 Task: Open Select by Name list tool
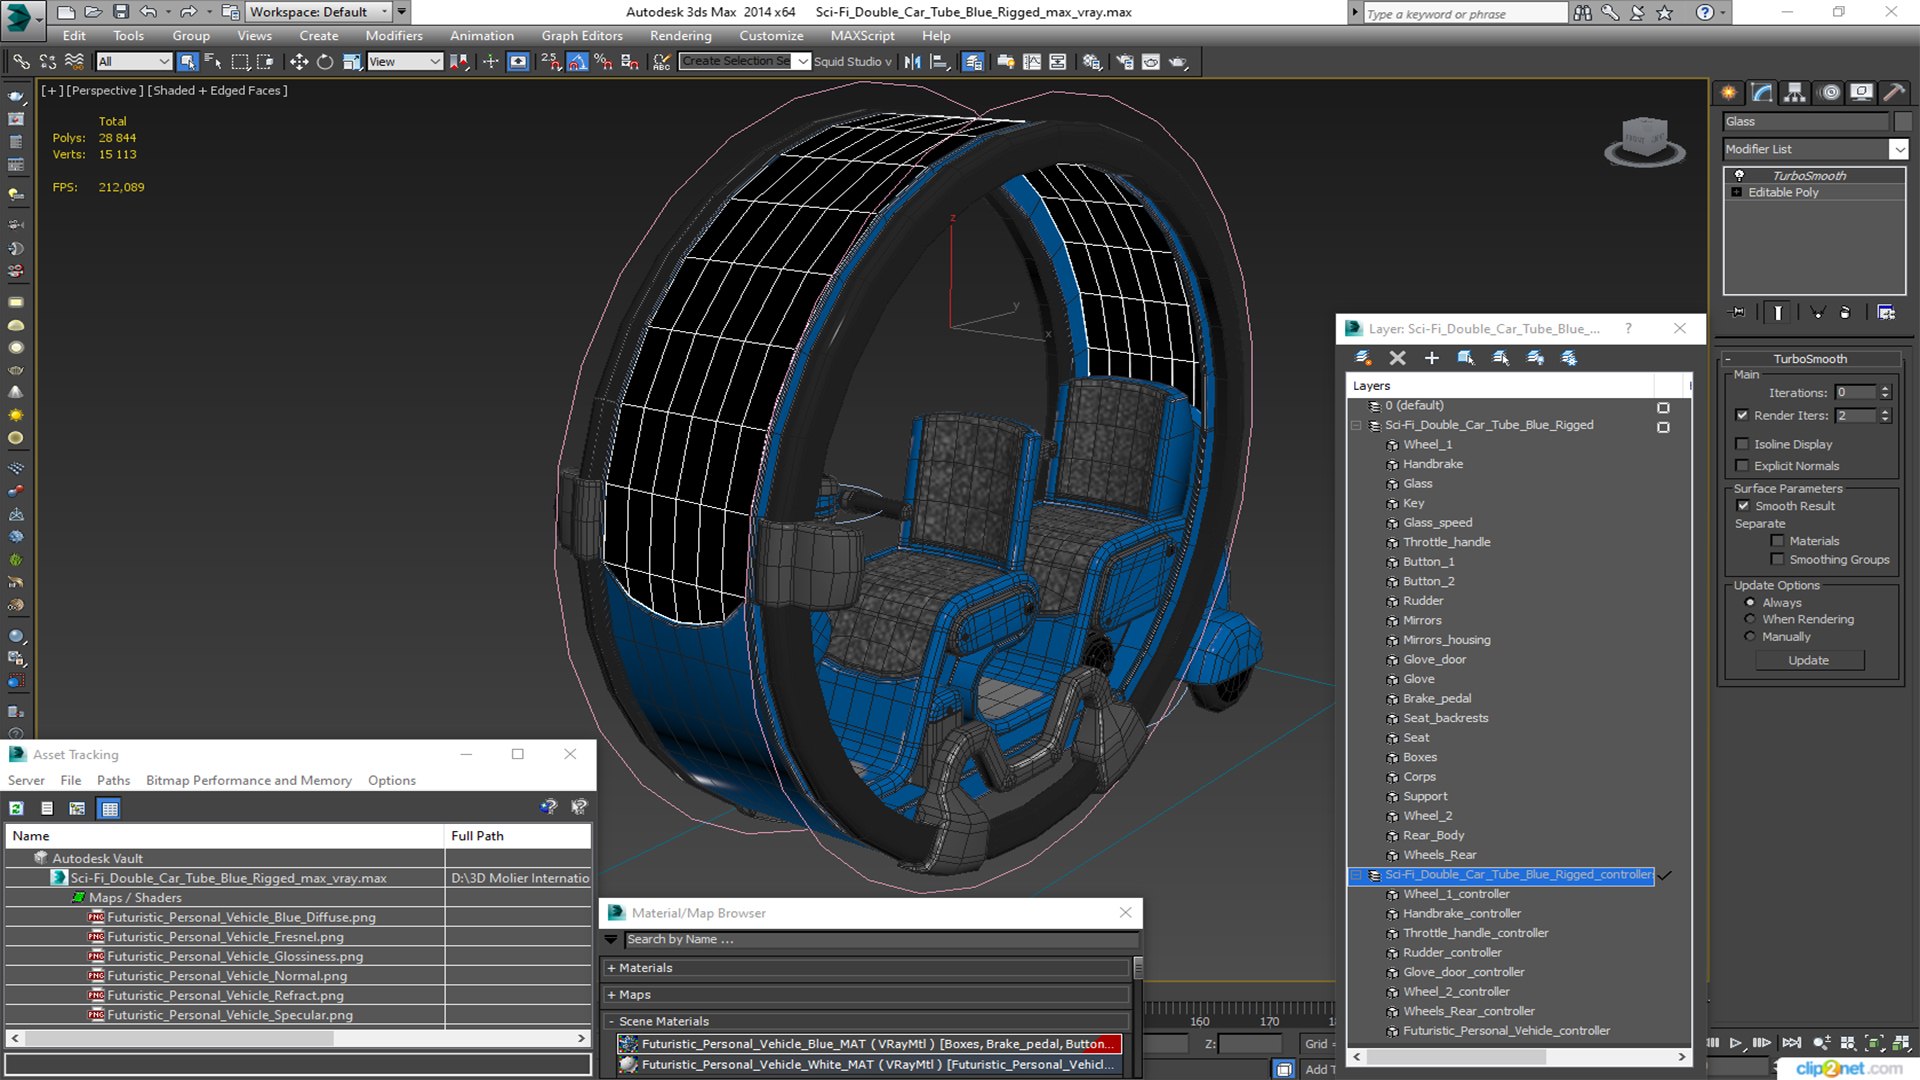[x=213, y=62]
